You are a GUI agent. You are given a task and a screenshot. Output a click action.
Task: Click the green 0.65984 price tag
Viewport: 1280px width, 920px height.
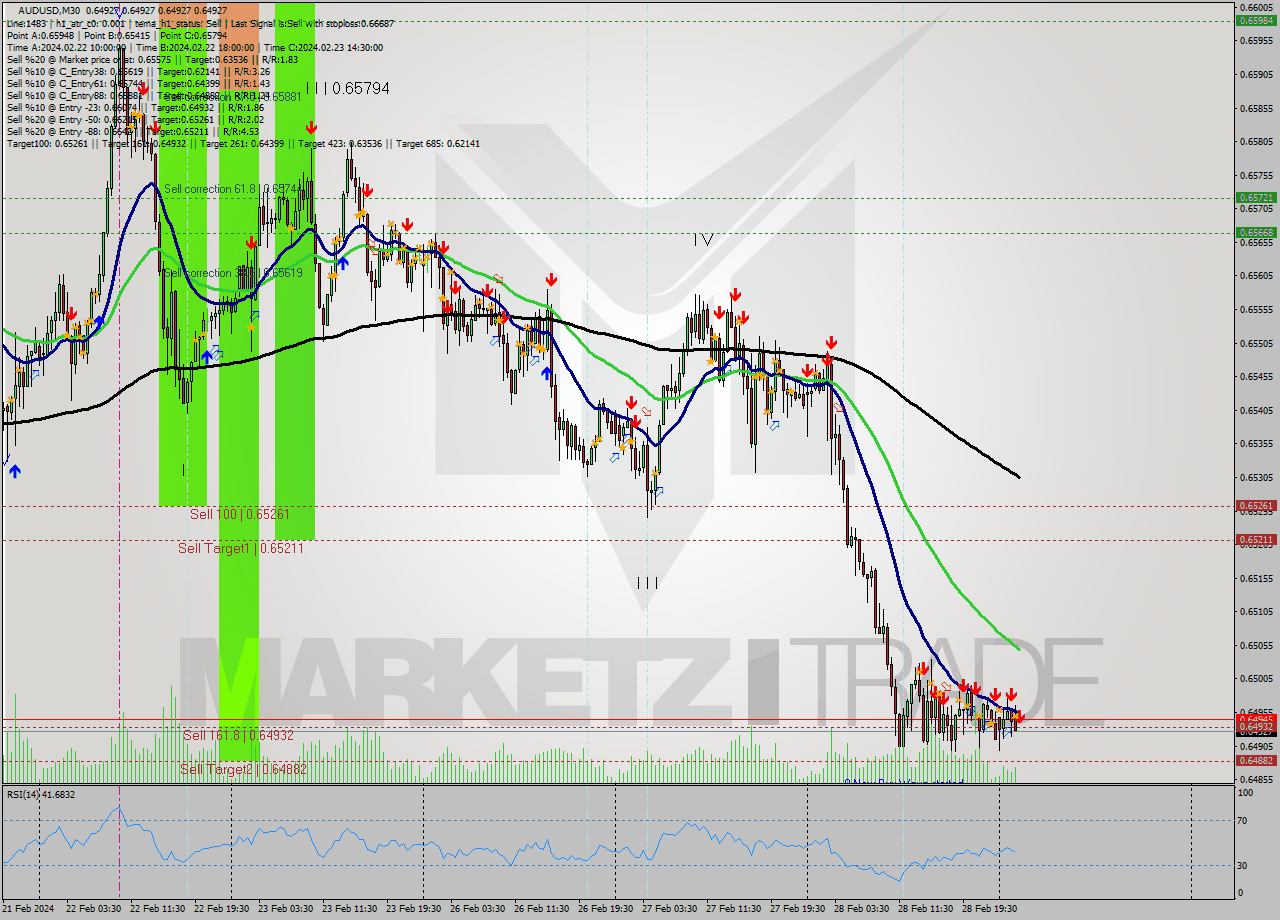coord(1256,20)
